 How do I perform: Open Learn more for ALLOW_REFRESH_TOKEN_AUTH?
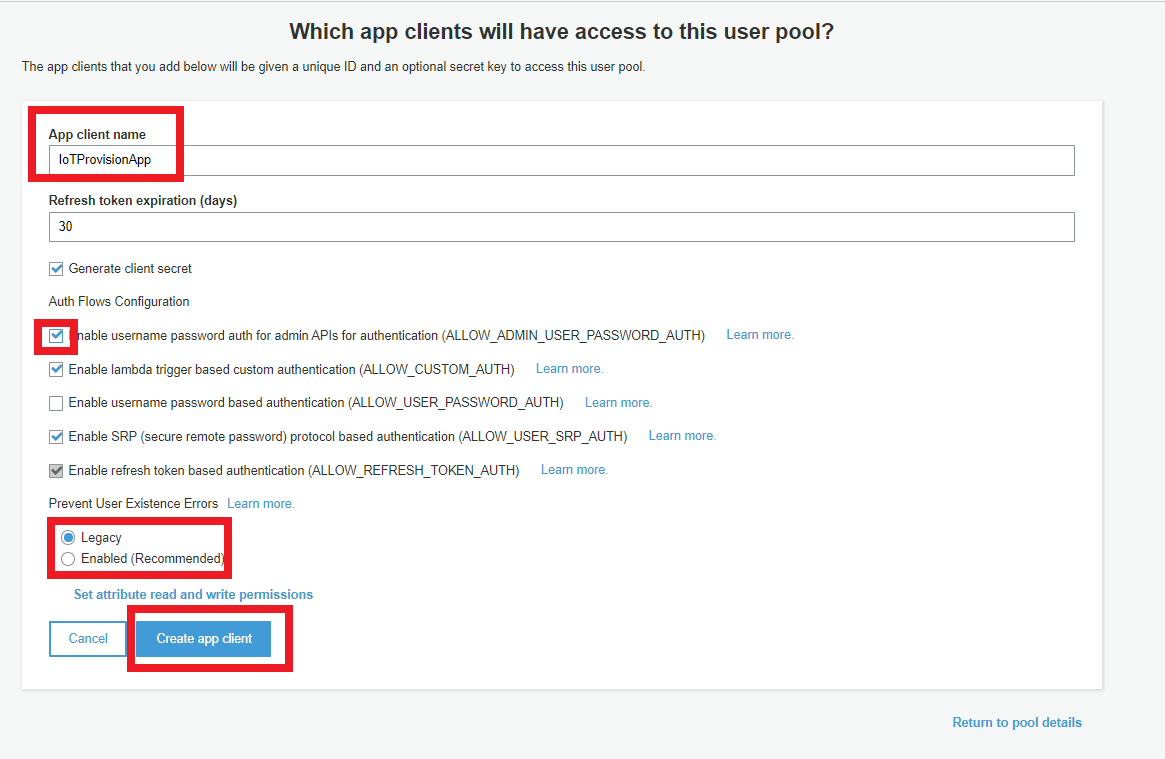click(x=574, y=470)
